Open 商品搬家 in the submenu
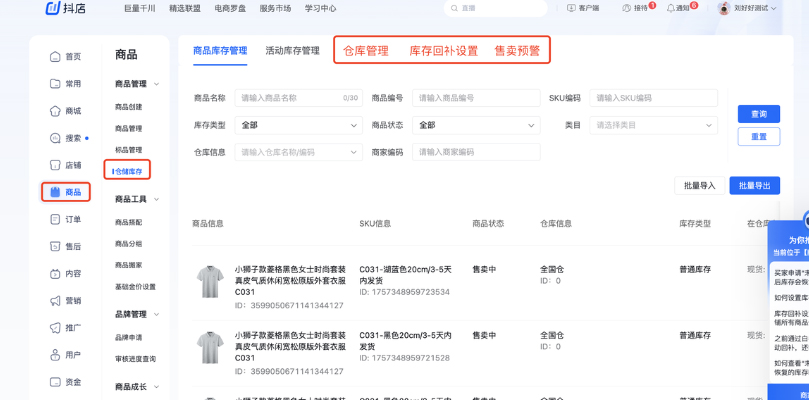Screen dimensions: 809x400 pos(128,265)
